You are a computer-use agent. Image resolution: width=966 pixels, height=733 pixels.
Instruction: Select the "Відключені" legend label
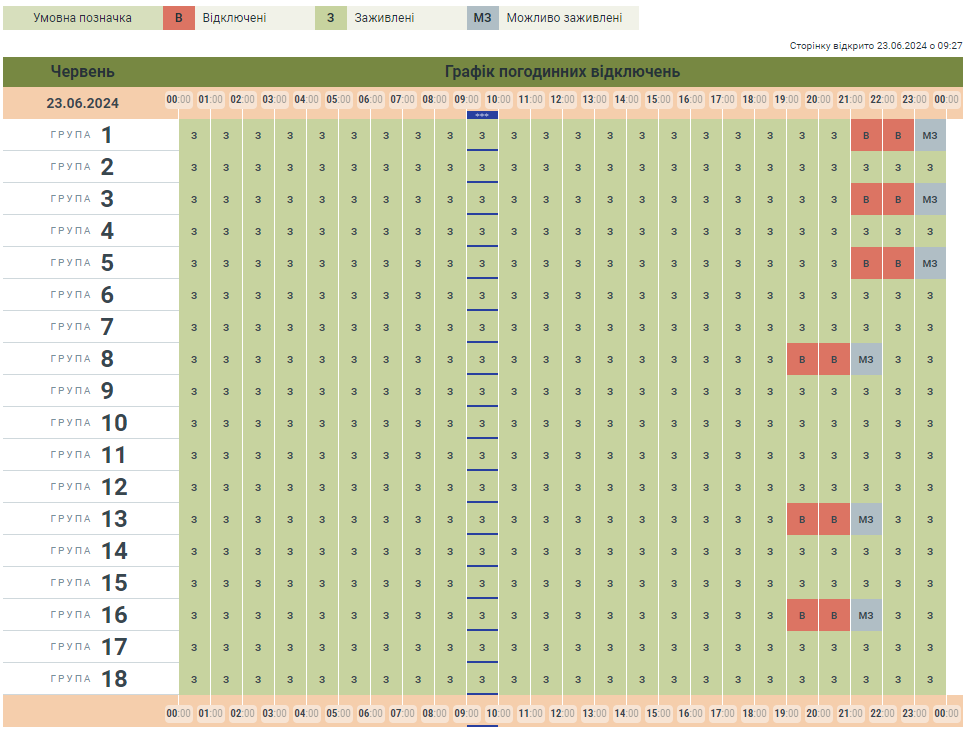(x=234, y=18)
